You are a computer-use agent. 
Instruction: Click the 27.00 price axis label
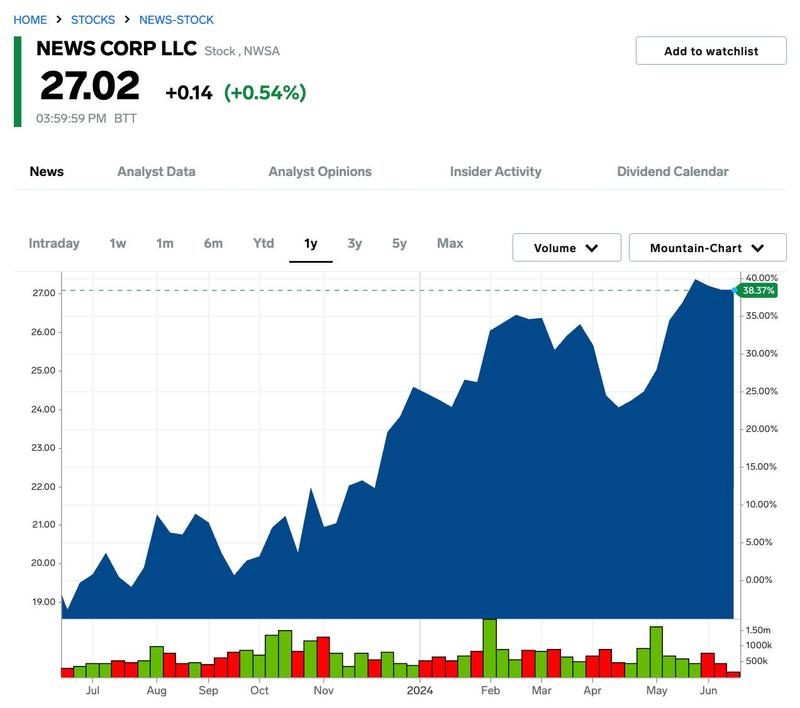[44, 293]
